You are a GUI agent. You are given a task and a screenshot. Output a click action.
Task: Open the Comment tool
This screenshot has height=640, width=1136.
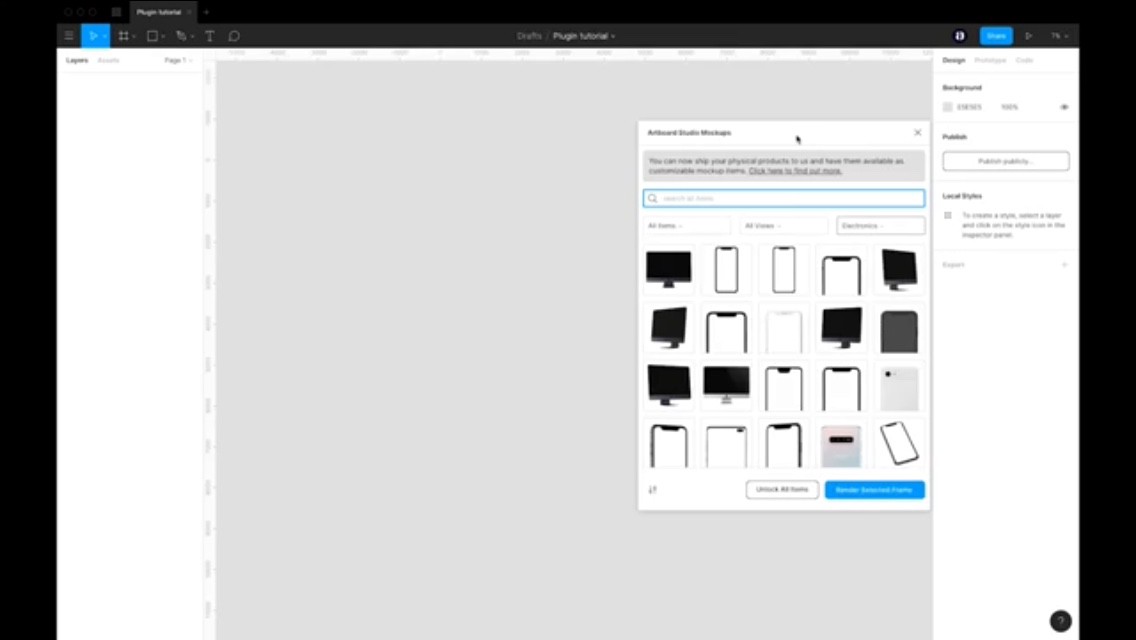233,35
